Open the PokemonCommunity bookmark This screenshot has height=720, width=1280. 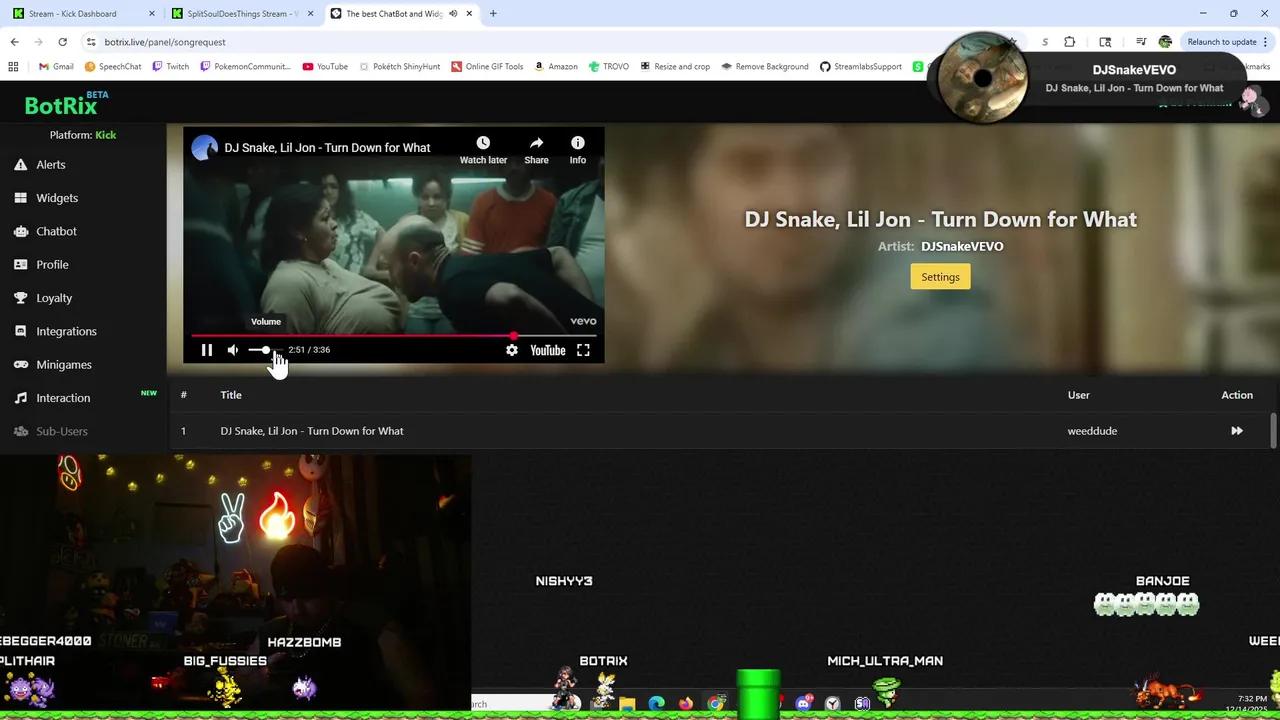[246, 67]
